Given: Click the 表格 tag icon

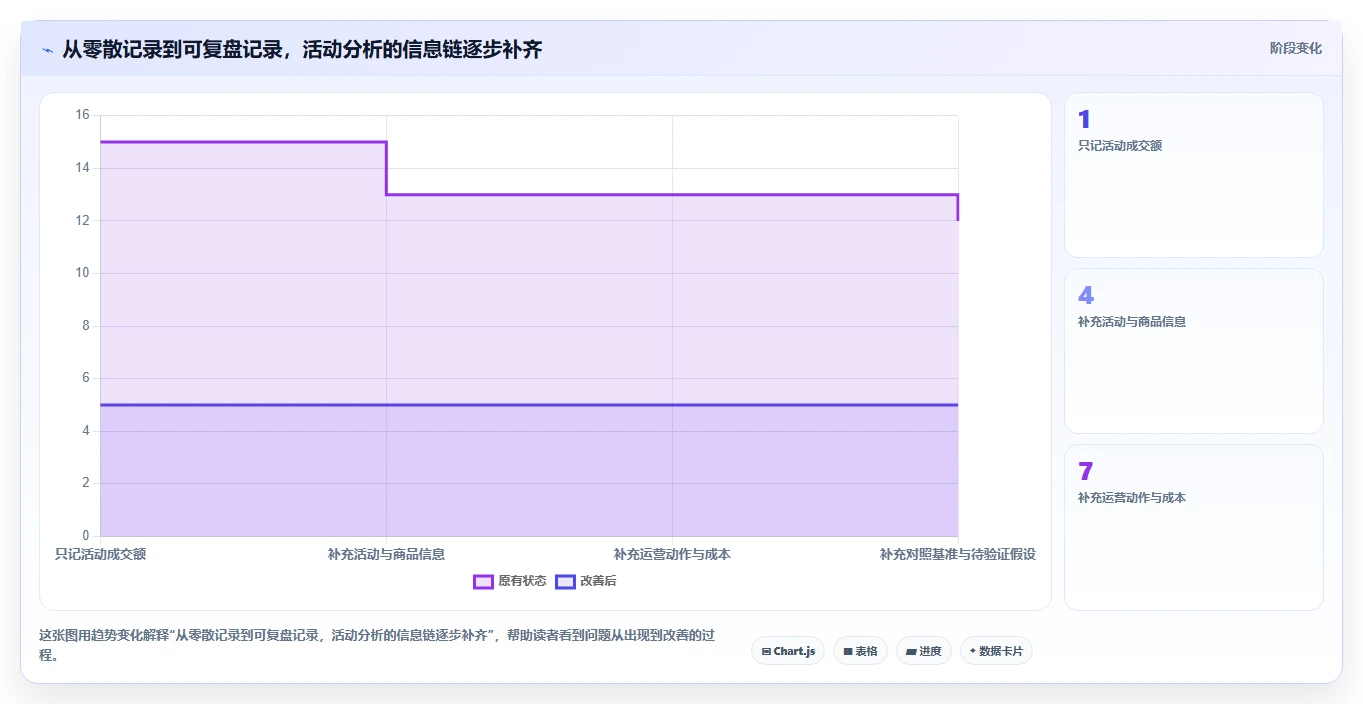Looking at the screenshot, I should [x=848, y=652].
